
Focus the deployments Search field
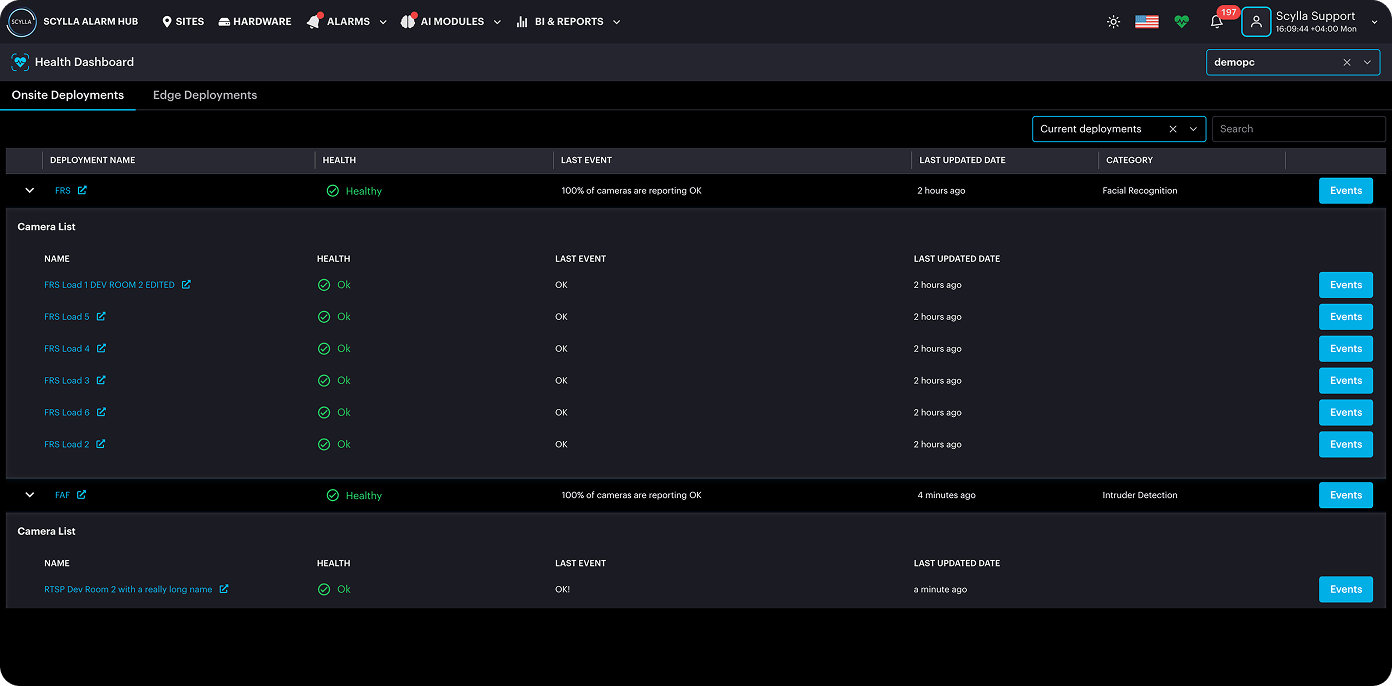click(1298, 129)
